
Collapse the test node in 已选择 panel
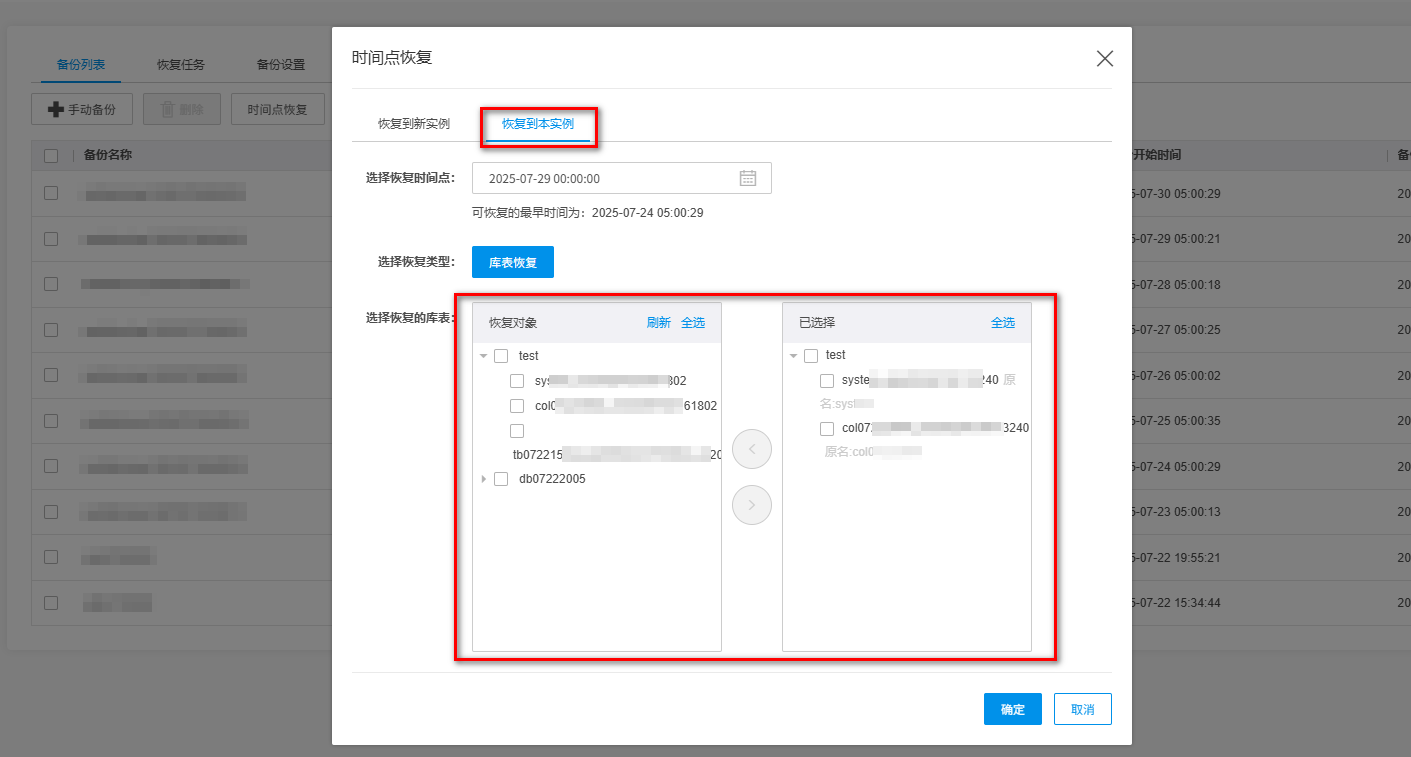pos(794,356)
